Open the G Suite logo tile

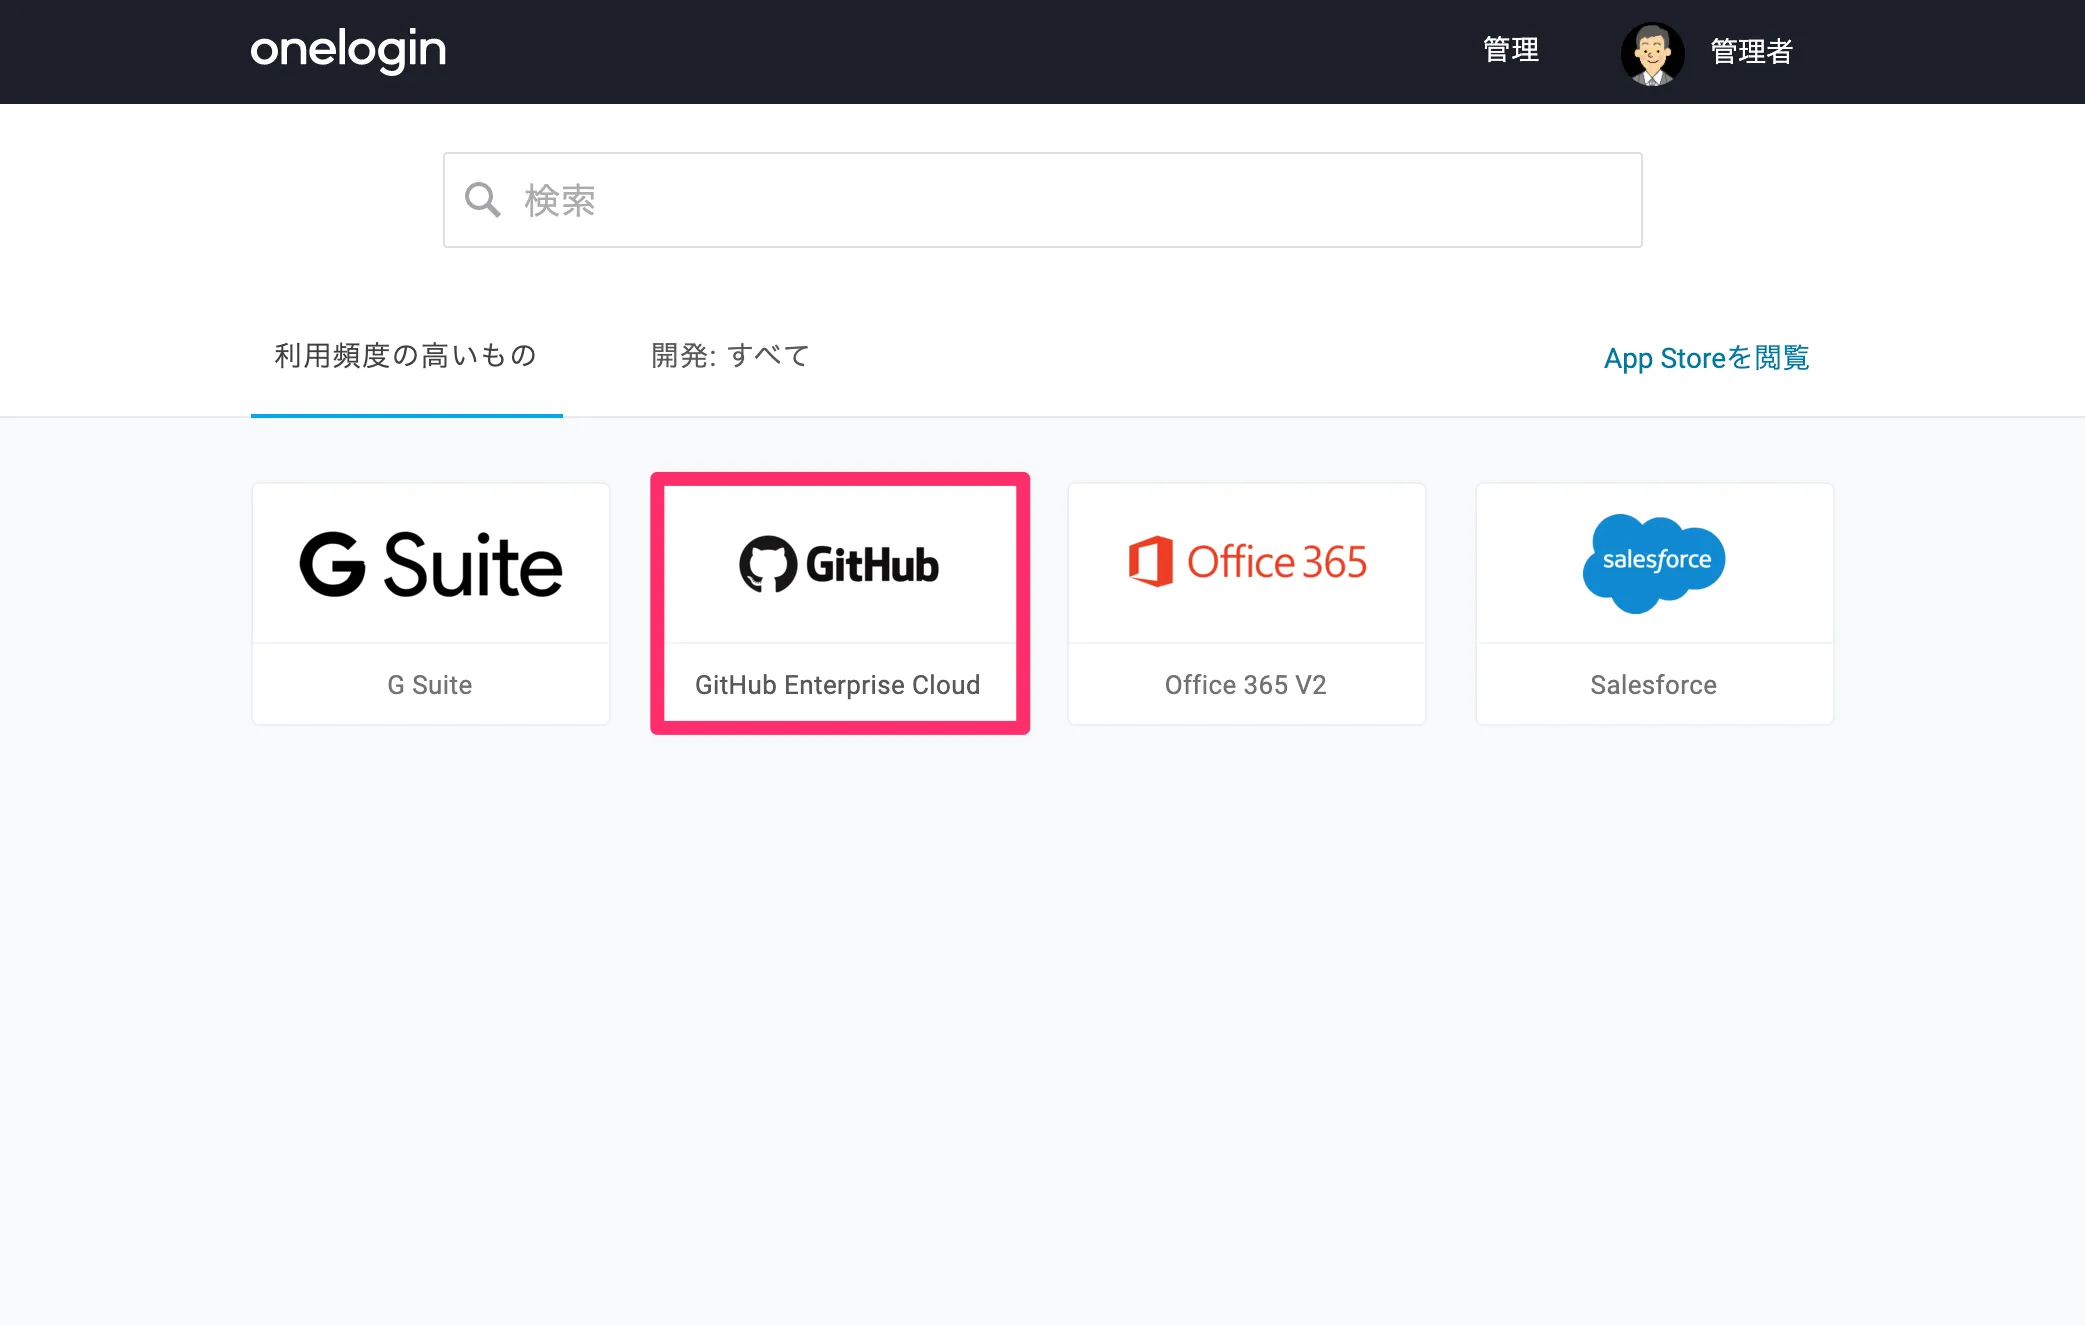431,564
